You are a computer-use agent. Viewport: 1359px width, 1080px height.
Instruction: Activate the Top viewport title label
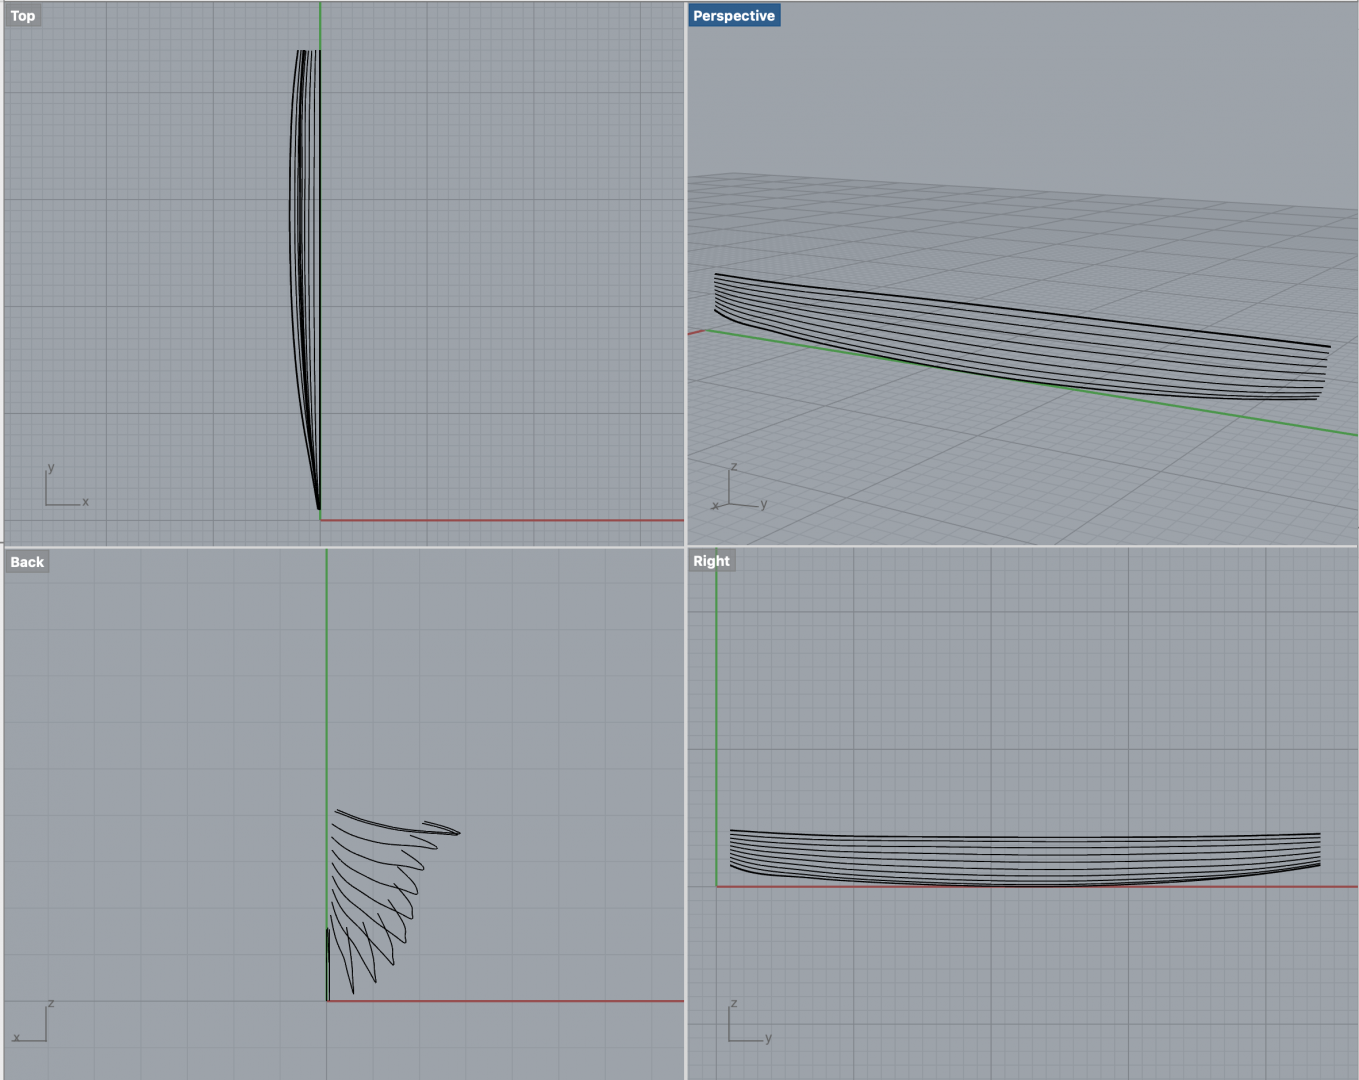click(x=22, y=16)
